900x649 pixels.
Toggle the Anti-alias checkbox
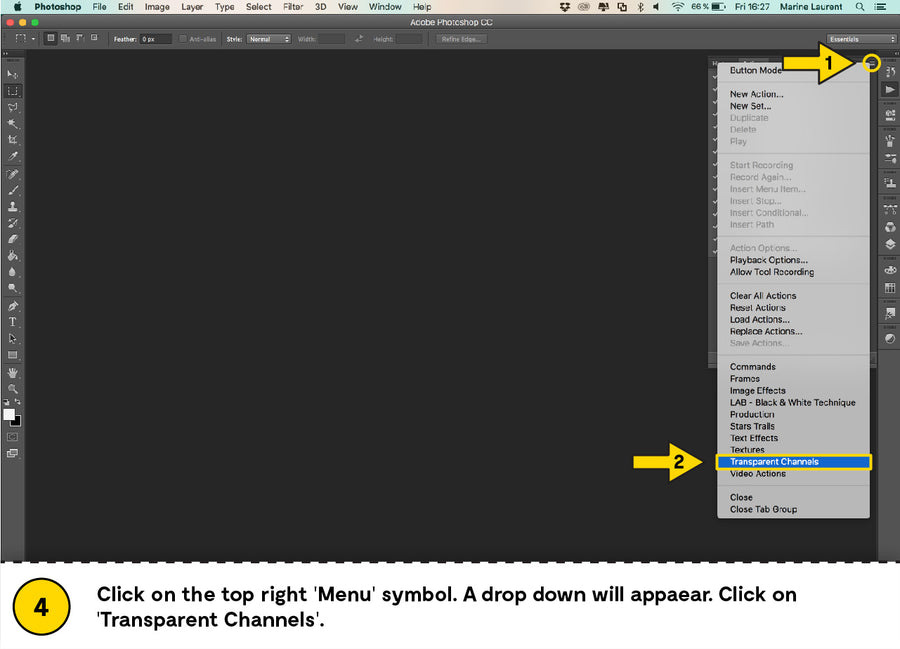pyautogui.click(x=183, y=39)
